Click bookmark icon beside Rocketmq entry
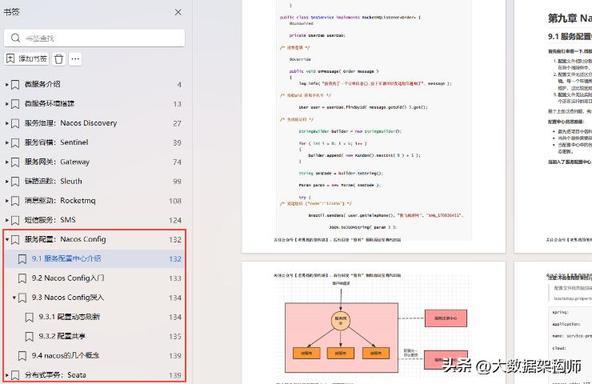The width and height of the screenshot is (592, 384). (x=15, y=200)
